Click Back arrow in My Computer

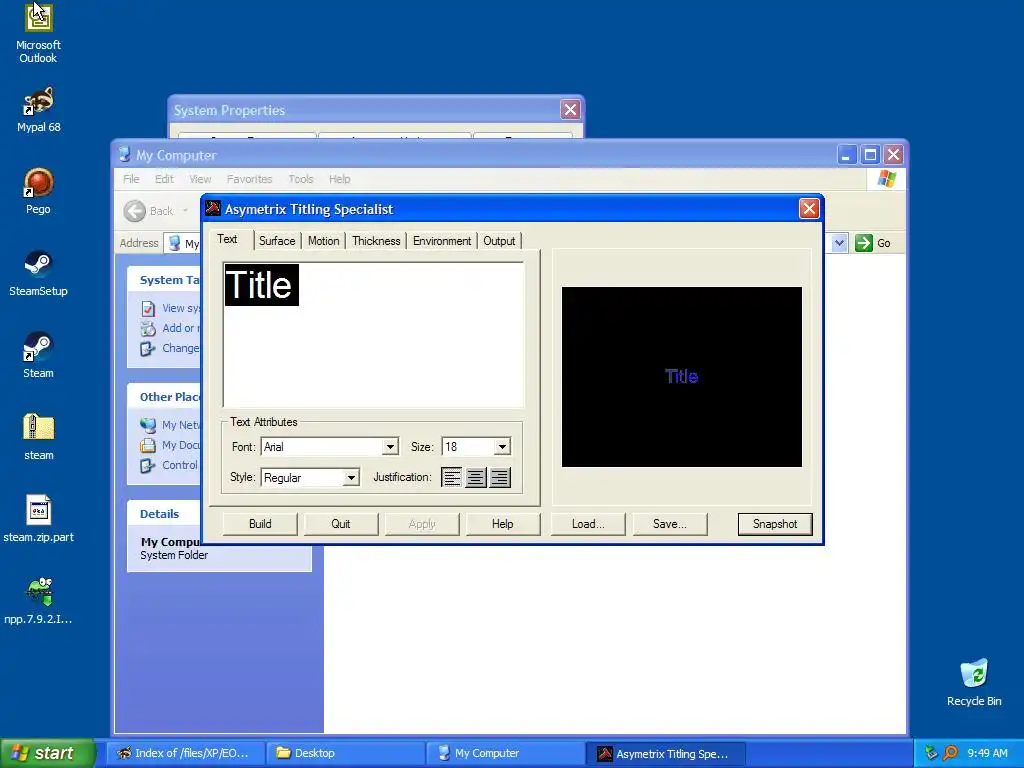coord(135,211)
